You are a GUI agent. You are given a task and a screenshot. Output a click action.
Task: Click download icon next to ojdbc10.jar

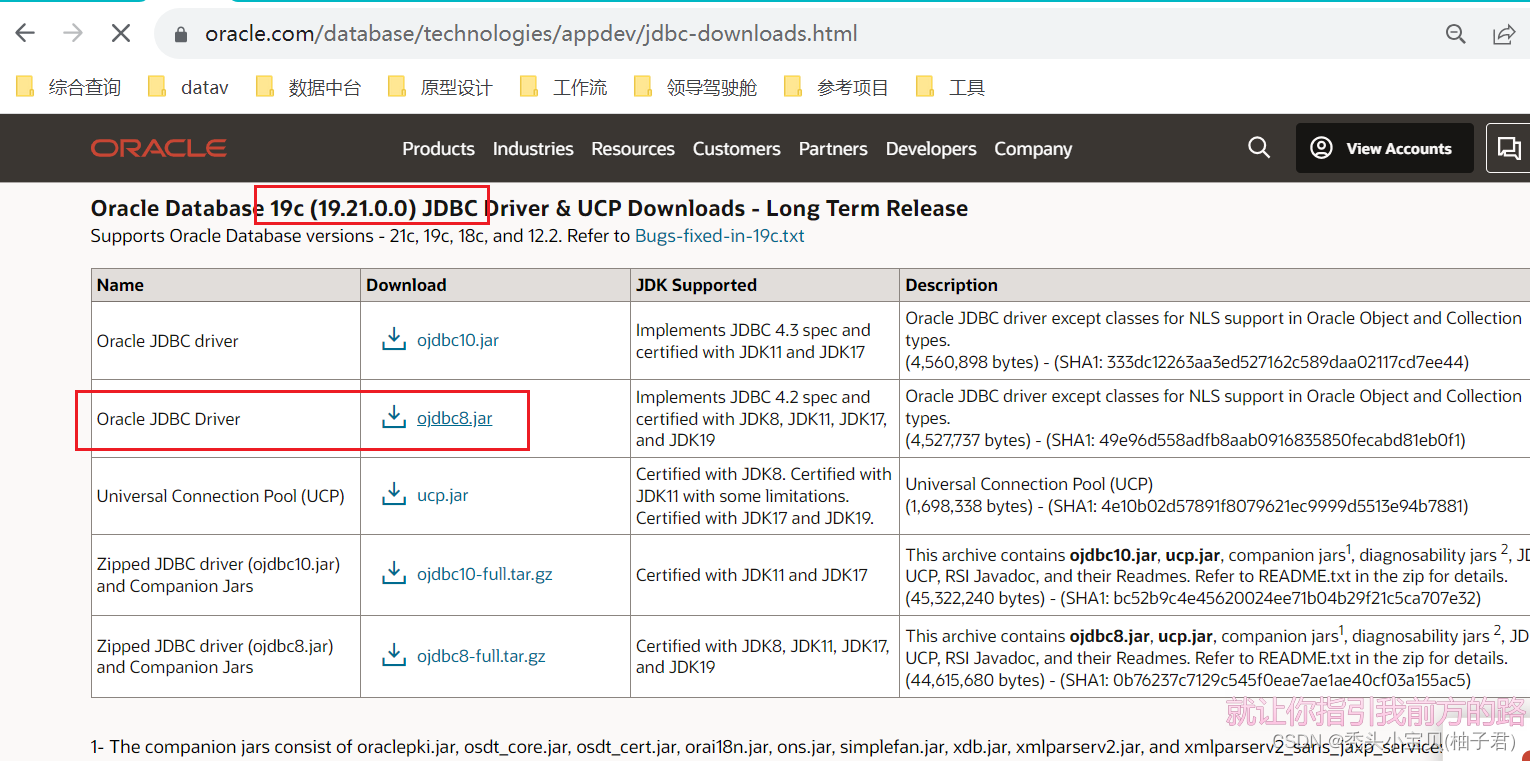(394, 339)
